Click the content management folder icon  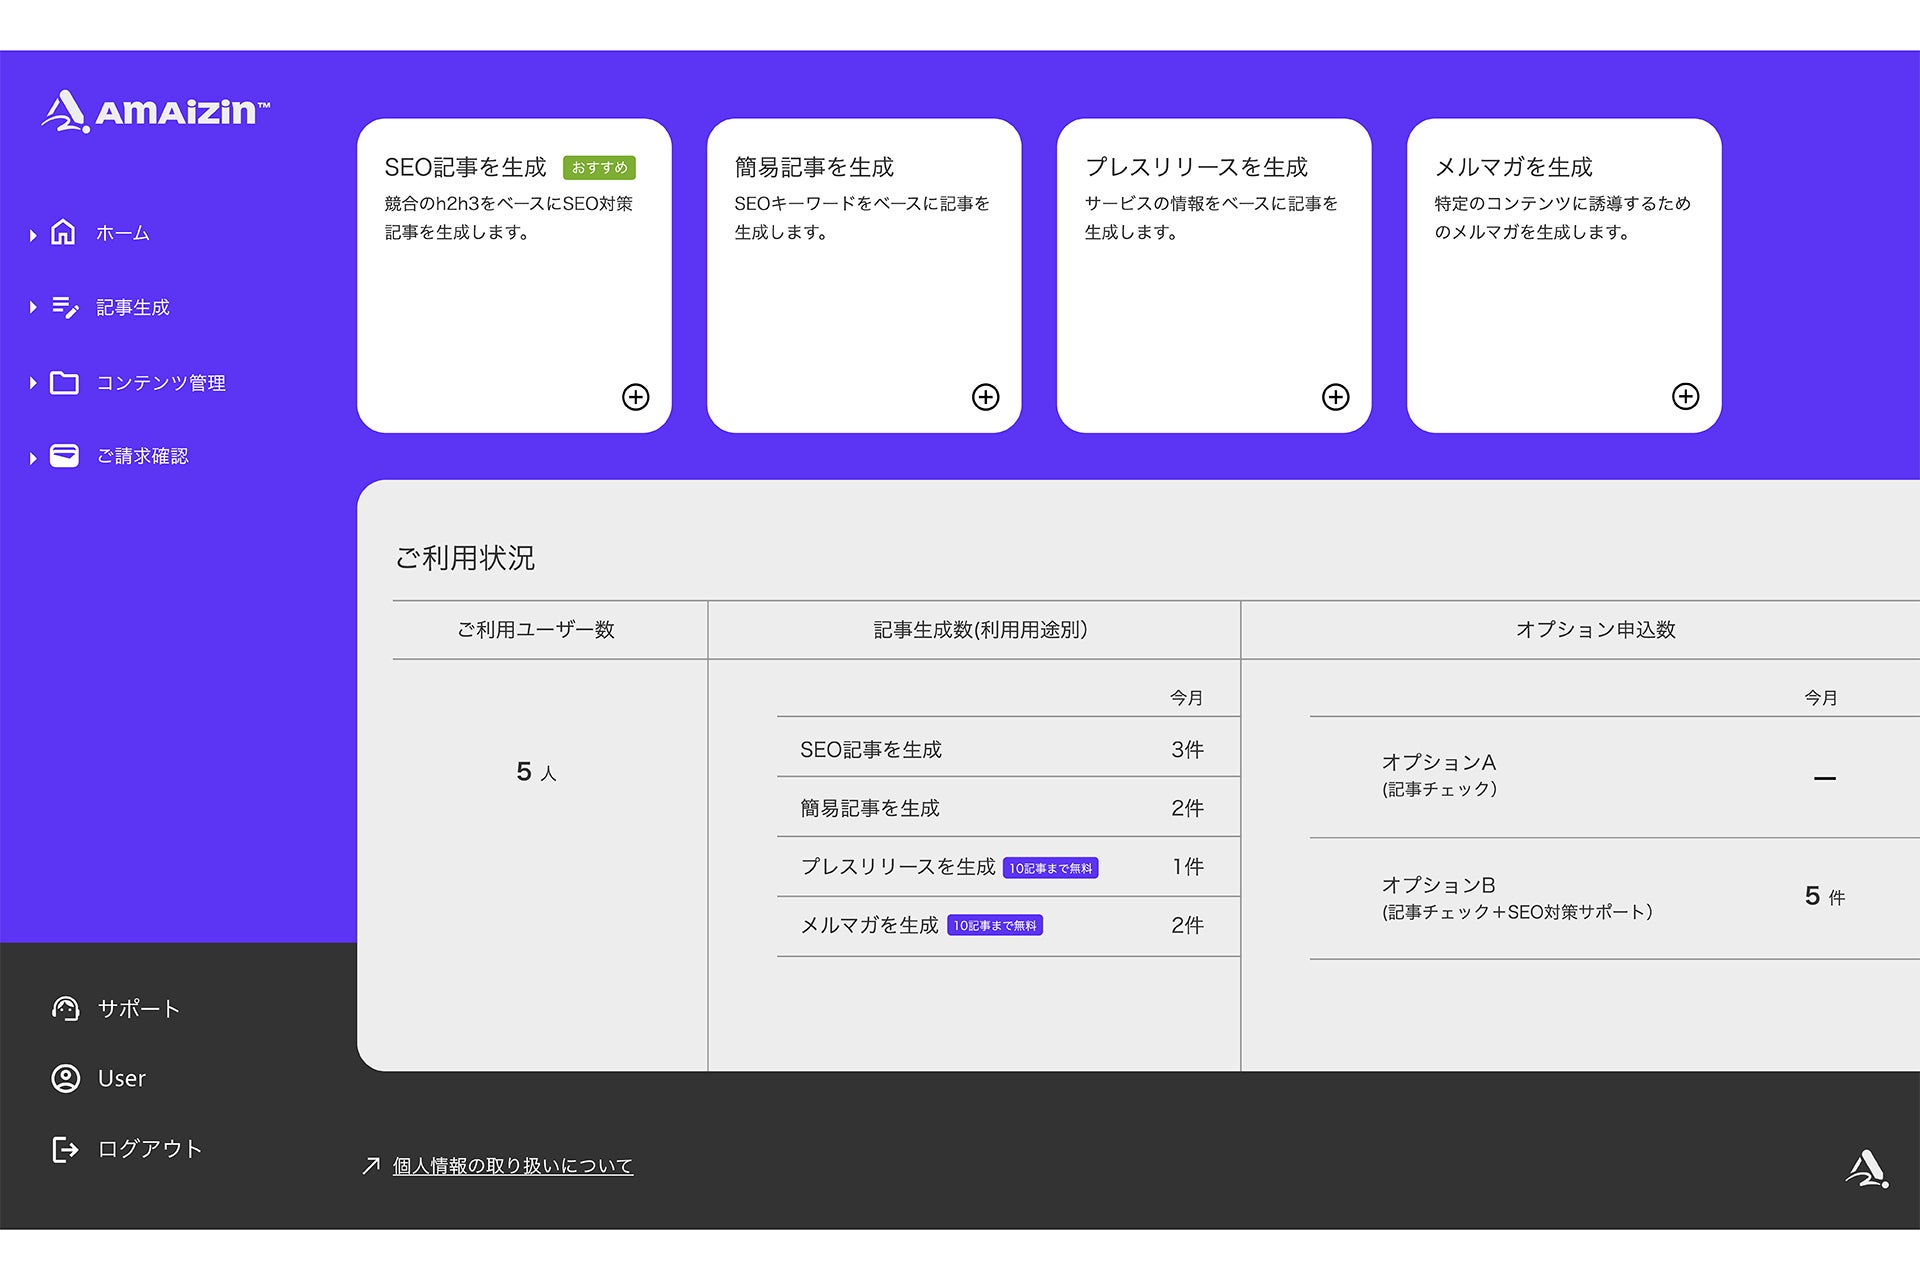click(x=64, y=383)
